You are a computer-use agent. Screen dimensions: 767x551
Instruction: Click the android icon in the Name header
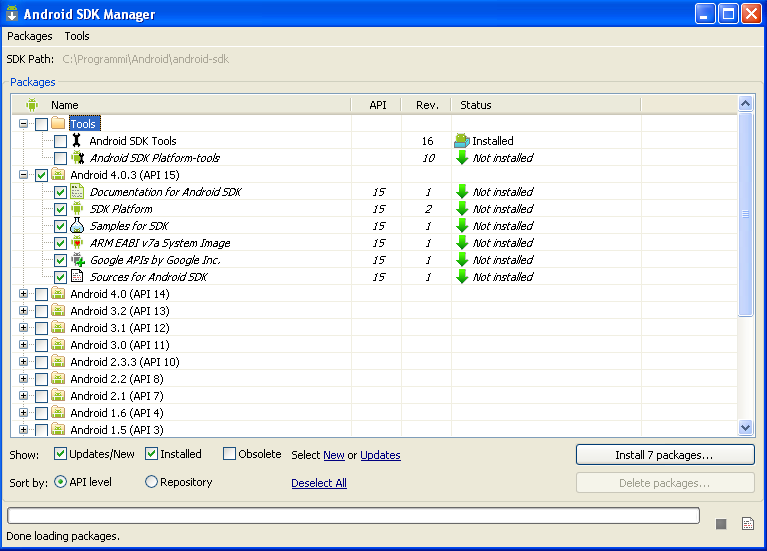click(x=32, y=104)
